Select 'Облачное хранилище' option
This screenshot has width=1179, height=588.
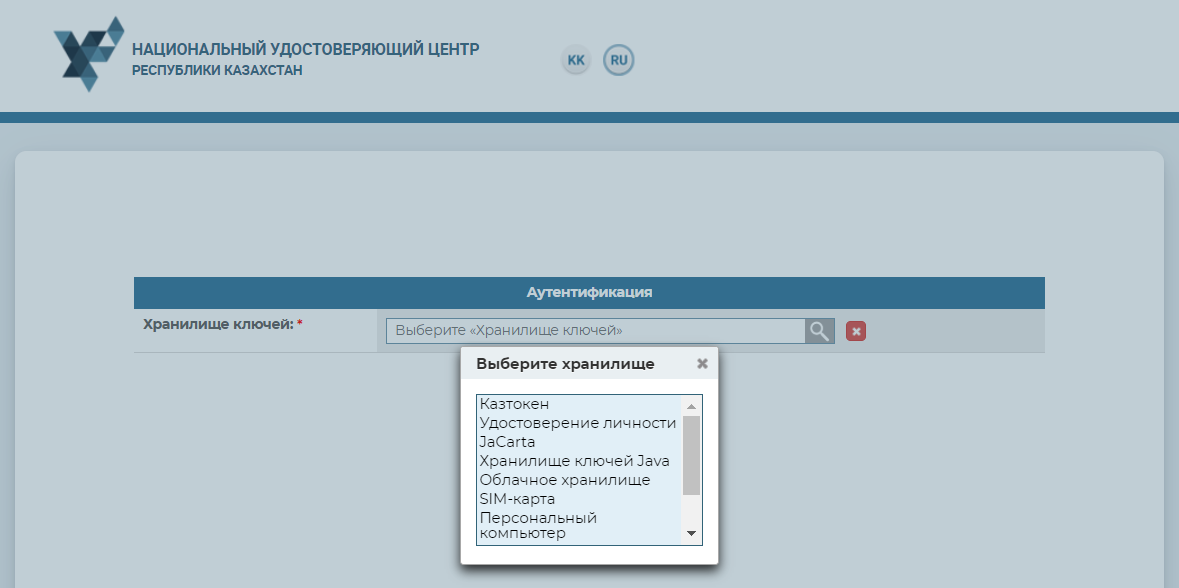click(564, 480)
